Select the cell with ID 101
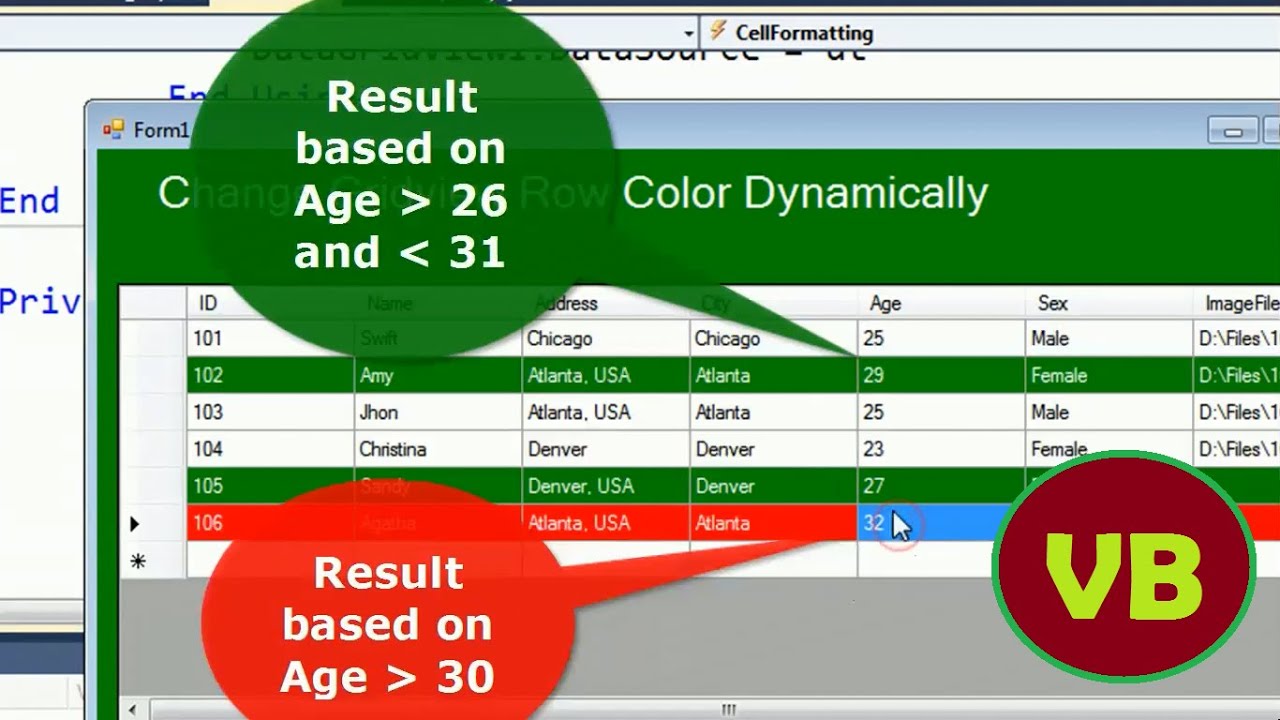 tap(270, 339)
